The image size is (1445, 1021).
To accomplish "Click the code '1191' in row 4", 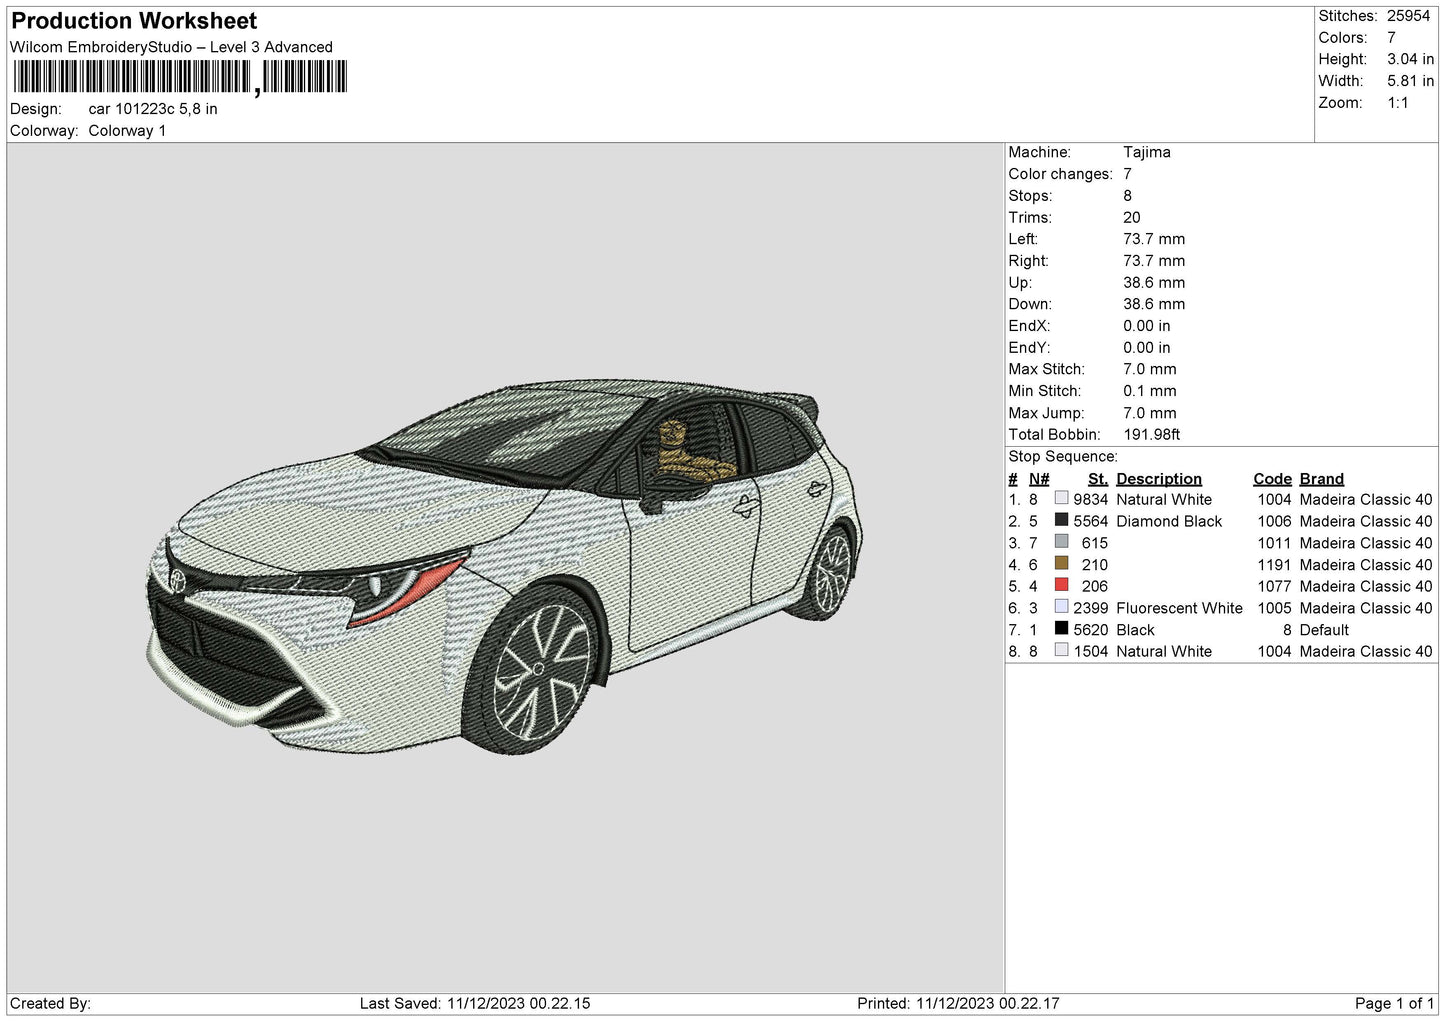I will [1274, 565].
